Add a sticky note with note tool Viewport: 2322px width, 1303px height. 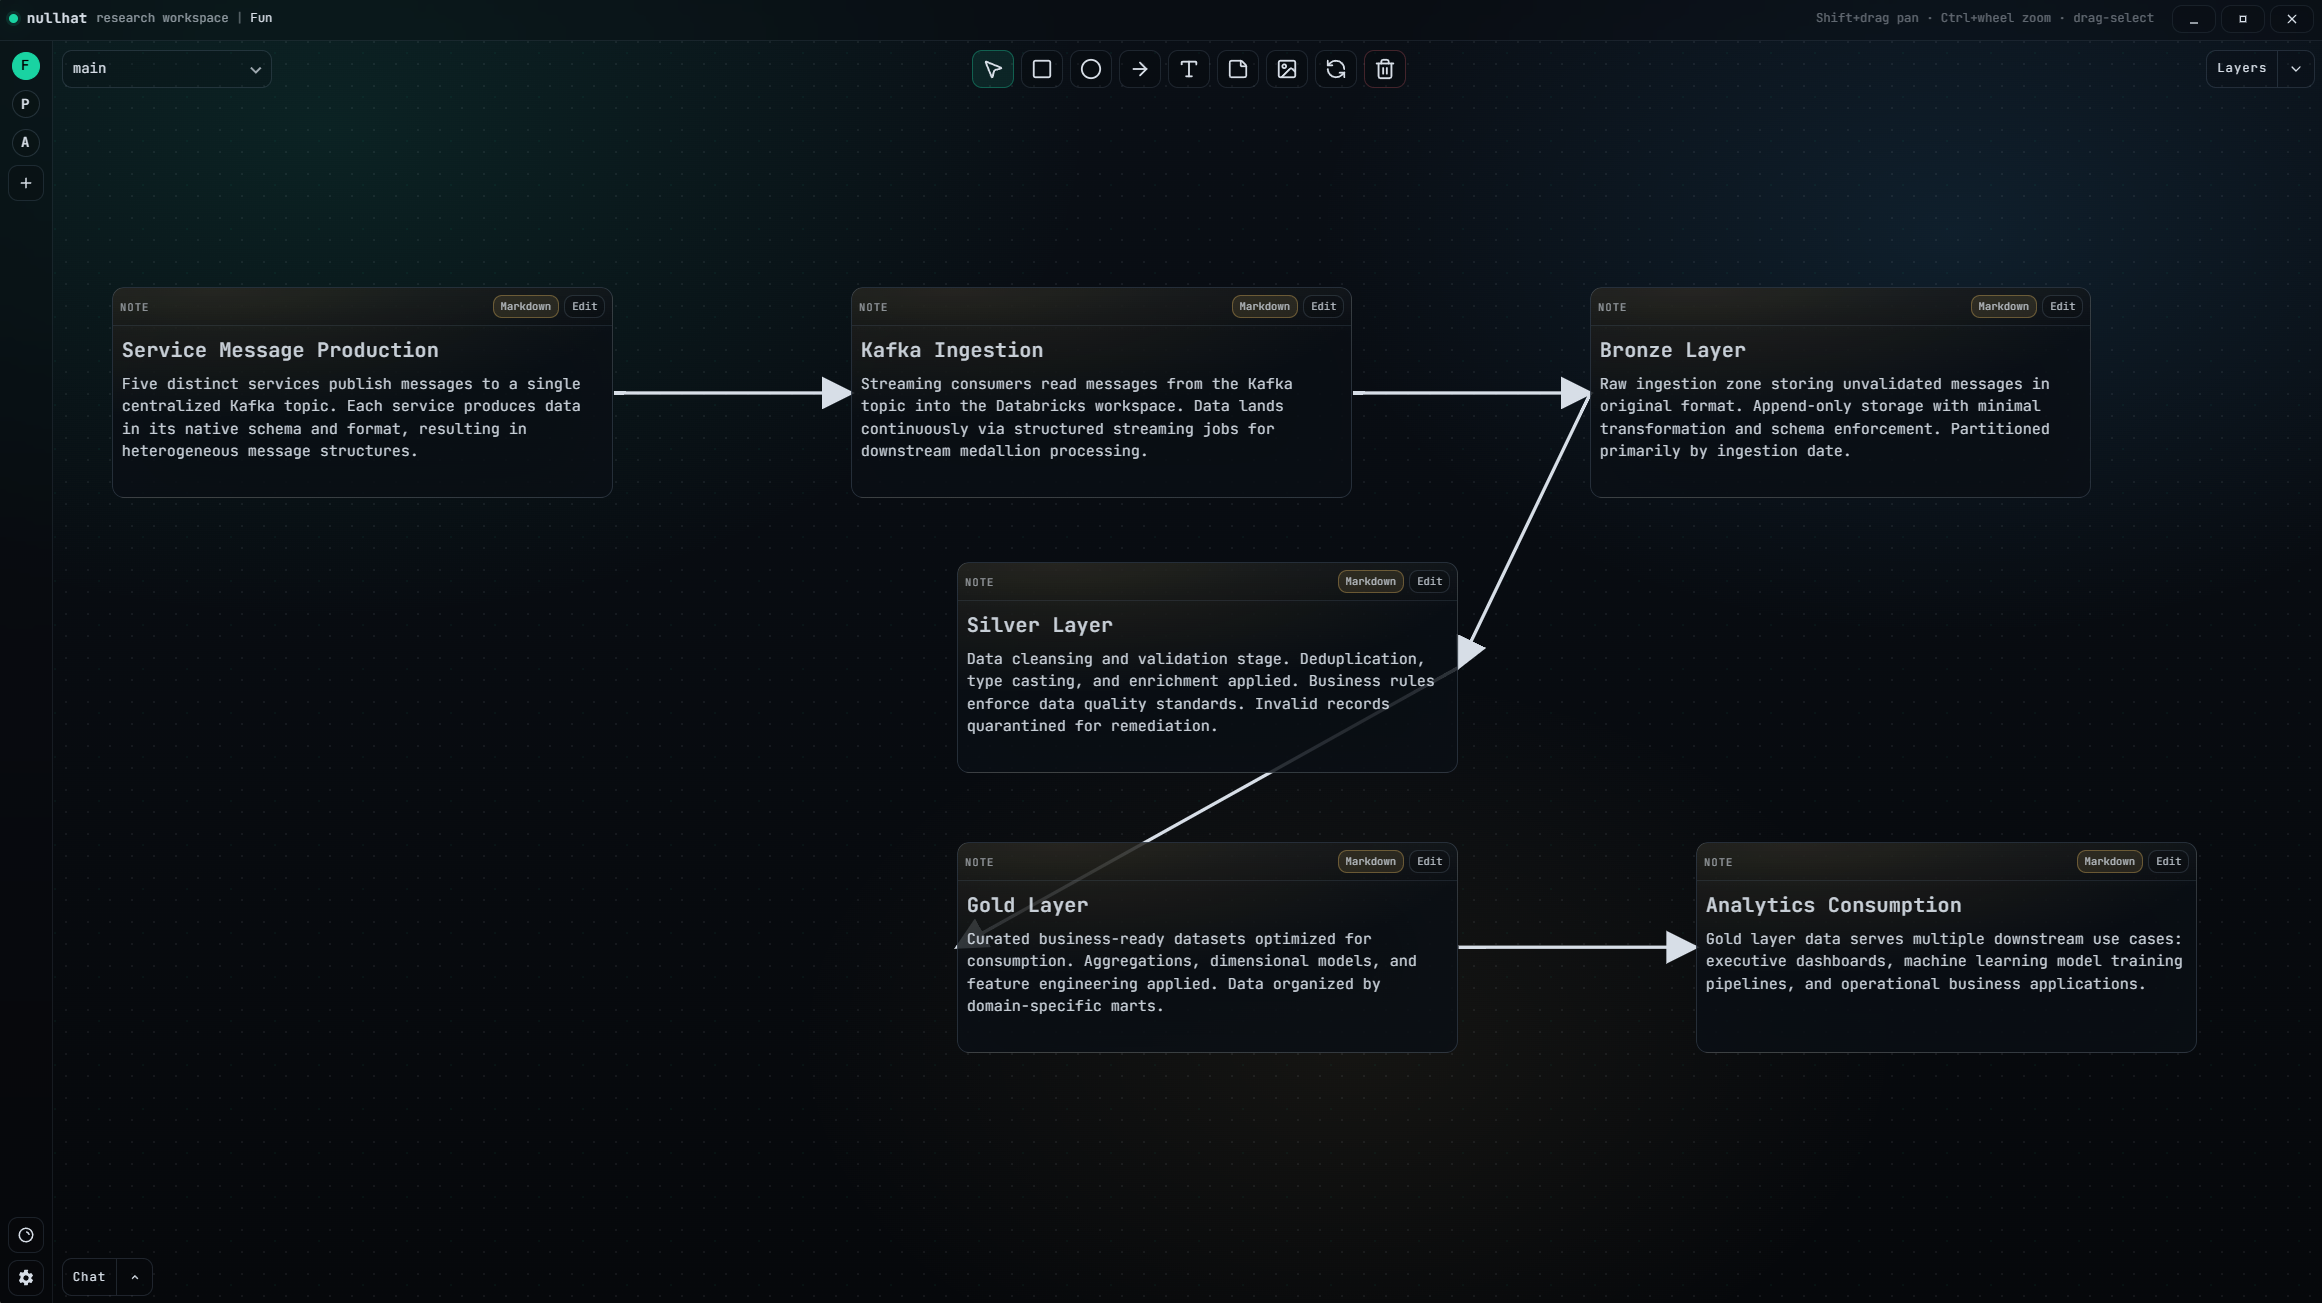pyautogui.click(x=1237, y=69)
